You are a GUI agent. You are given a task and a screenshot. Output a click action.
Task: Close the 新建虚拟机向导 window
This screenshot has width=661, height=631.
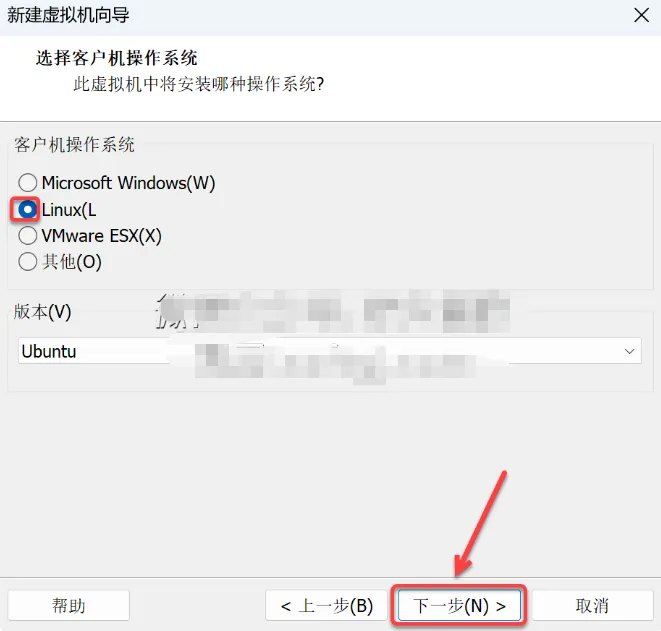pos(641,16)
